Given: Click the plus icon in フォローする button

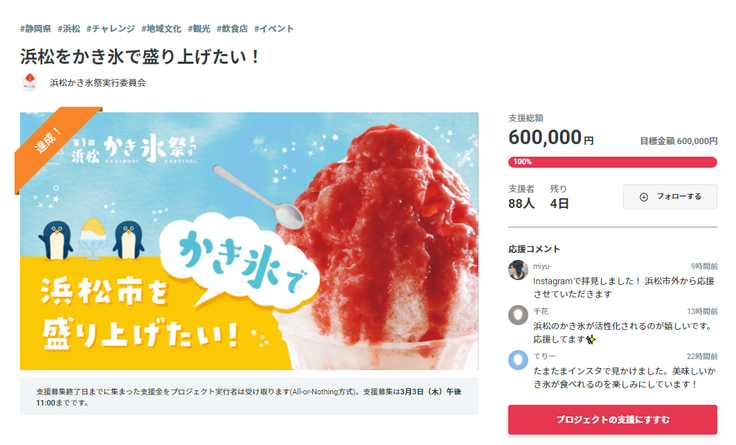Looking at the screenshot, I should coord(644,197).
